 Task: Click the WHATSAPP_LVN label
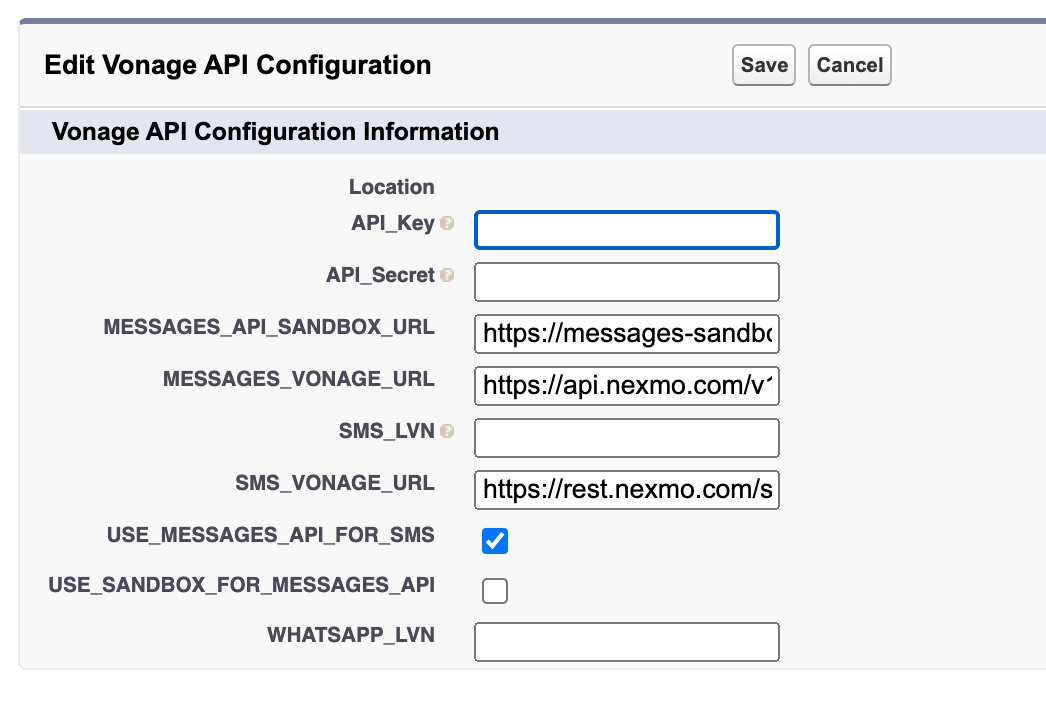click(351, 635)
